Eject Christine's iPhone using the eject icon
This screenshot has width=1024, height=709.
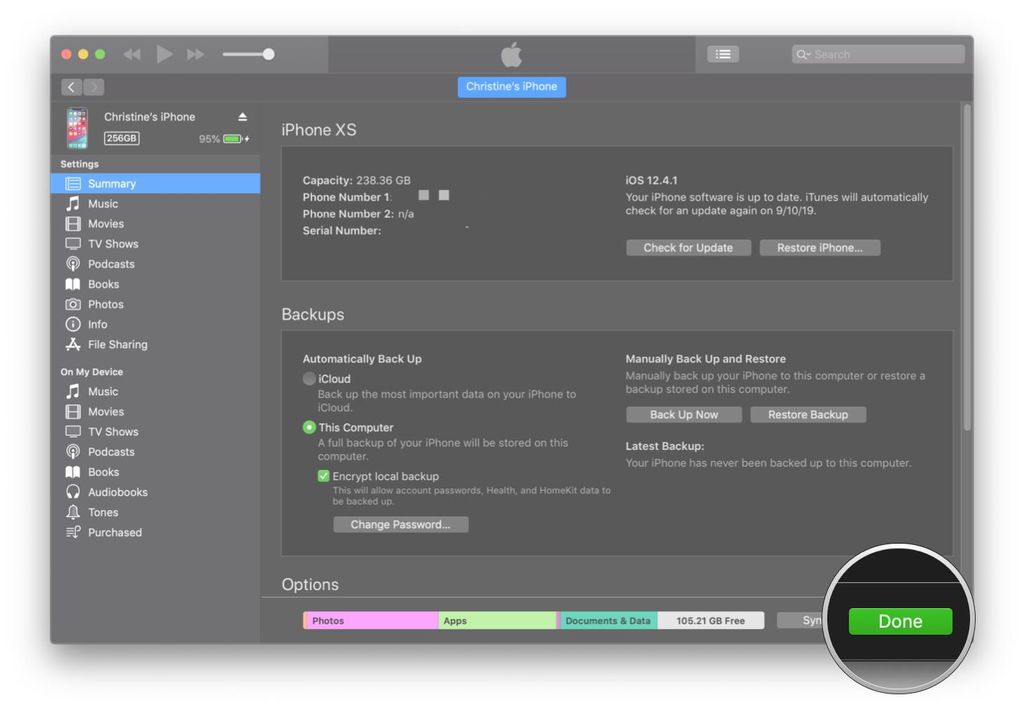point(243,115)
